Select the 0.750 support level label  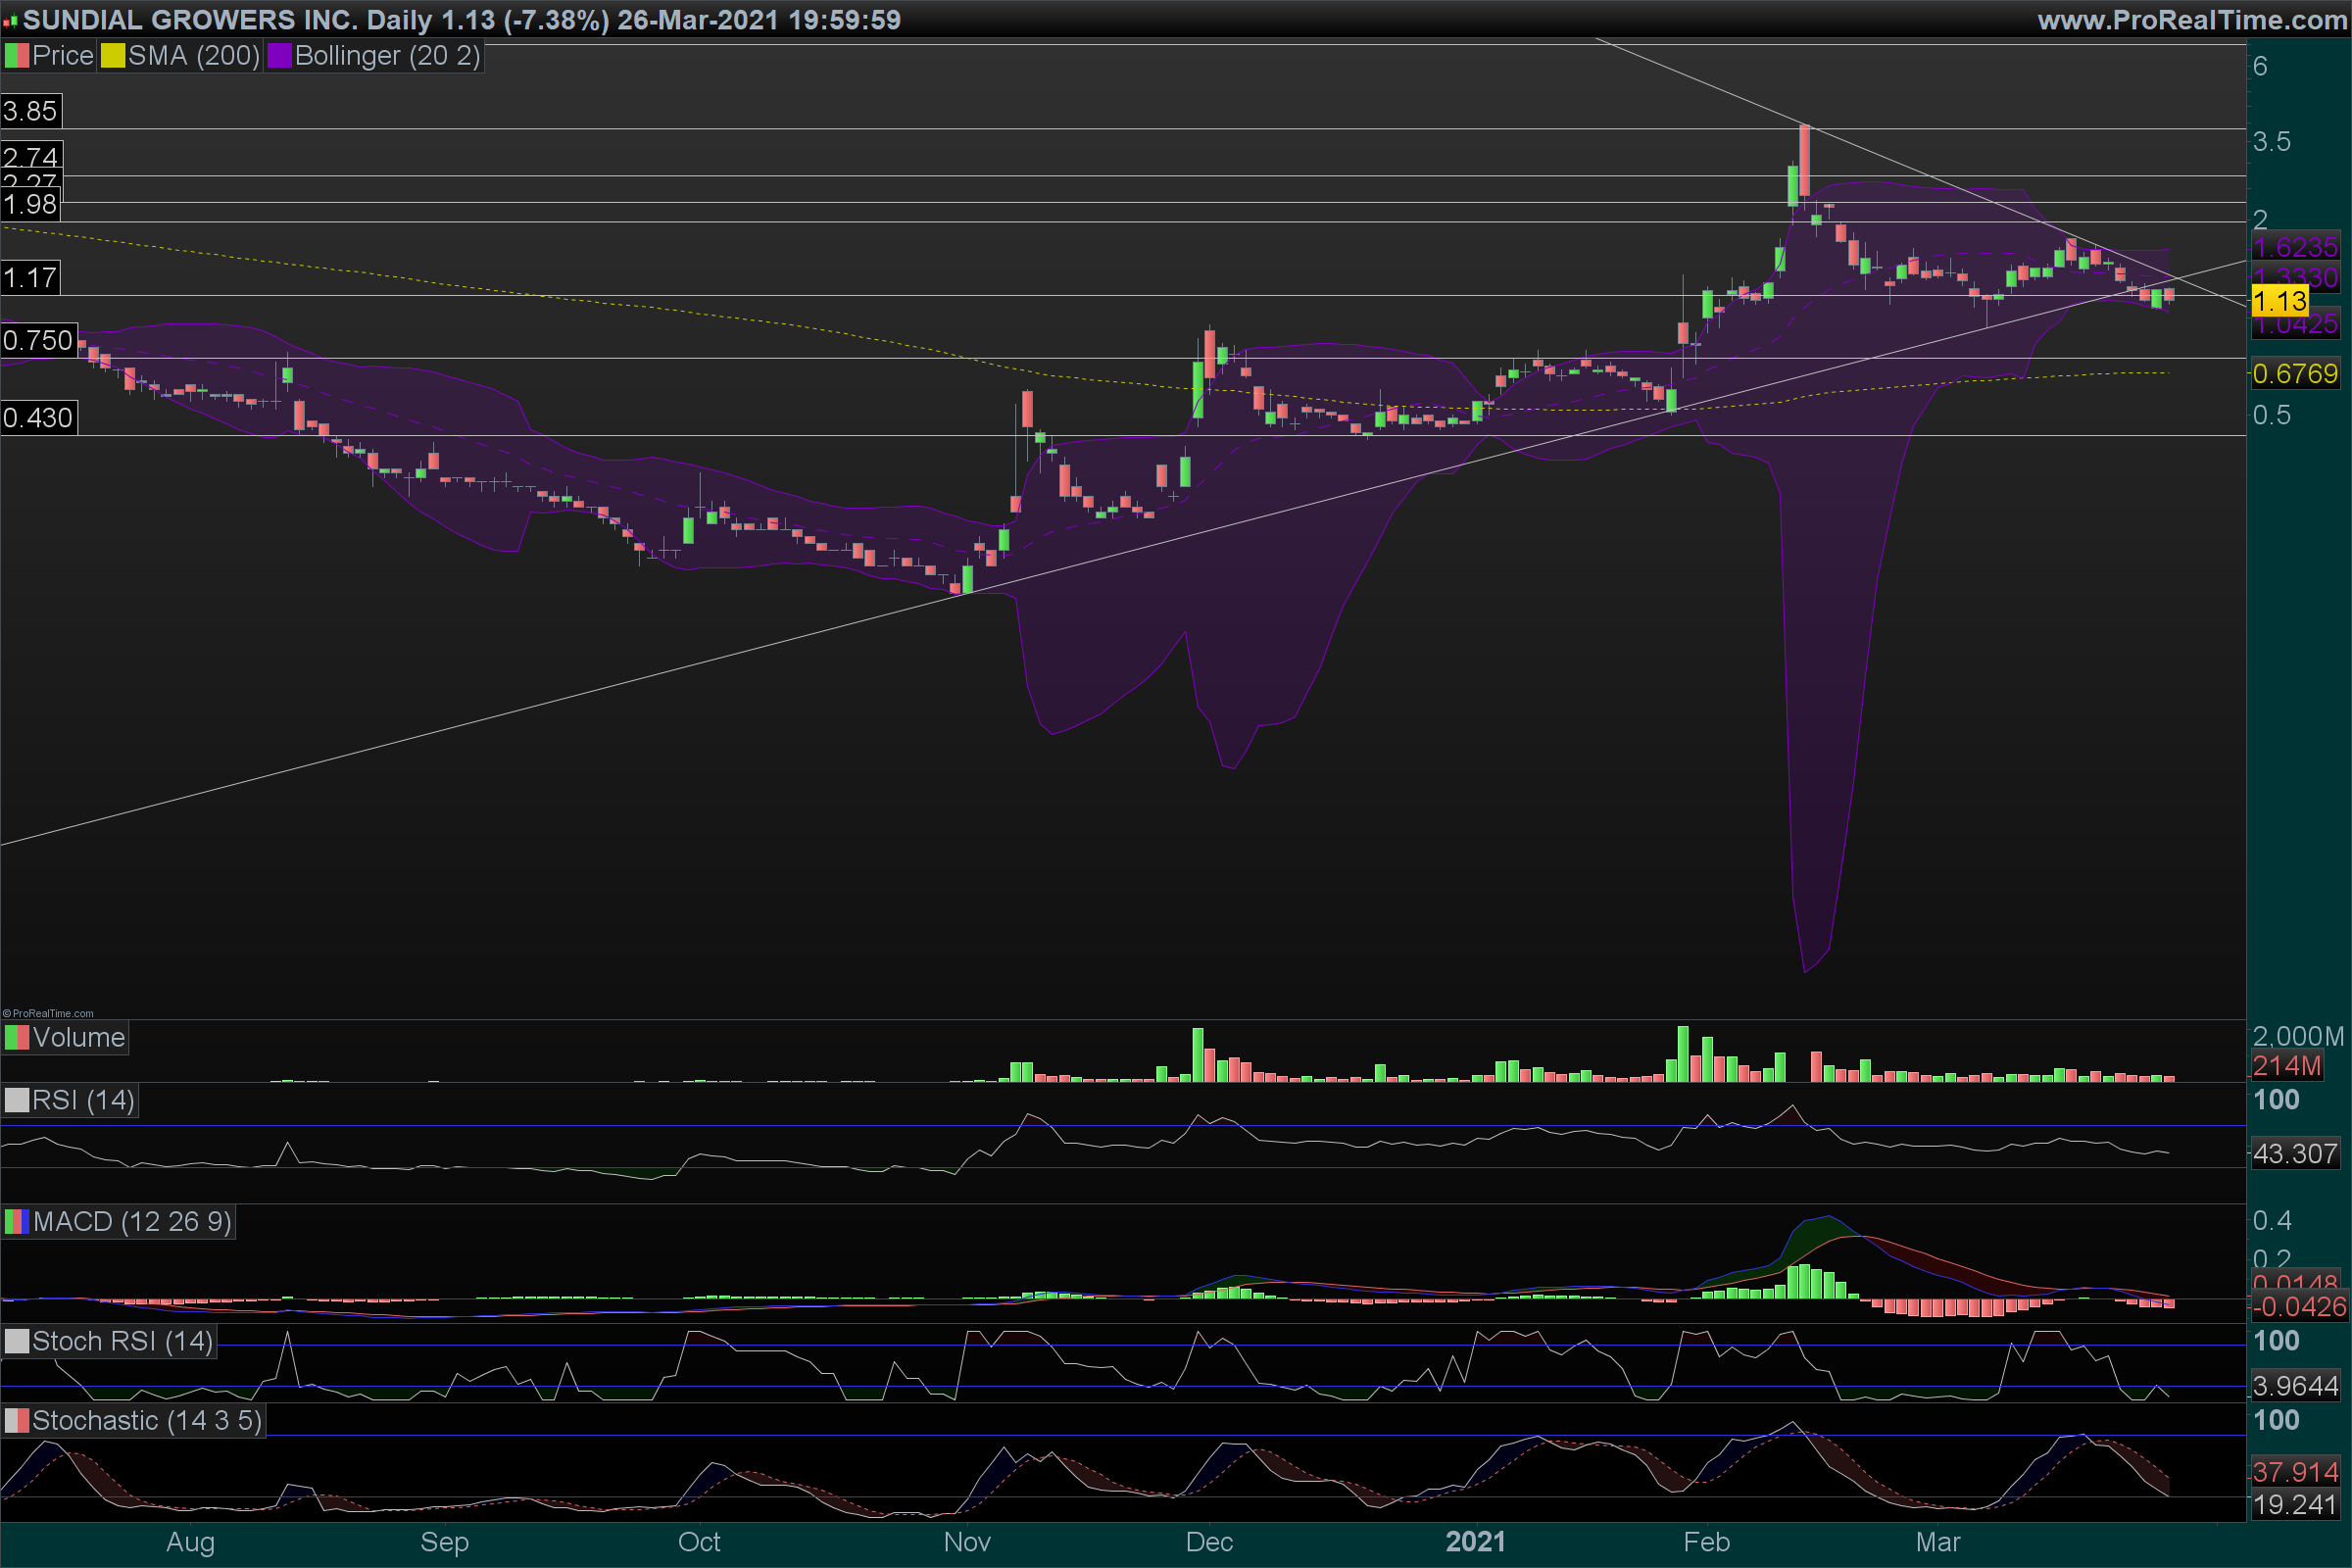[38, 340]
